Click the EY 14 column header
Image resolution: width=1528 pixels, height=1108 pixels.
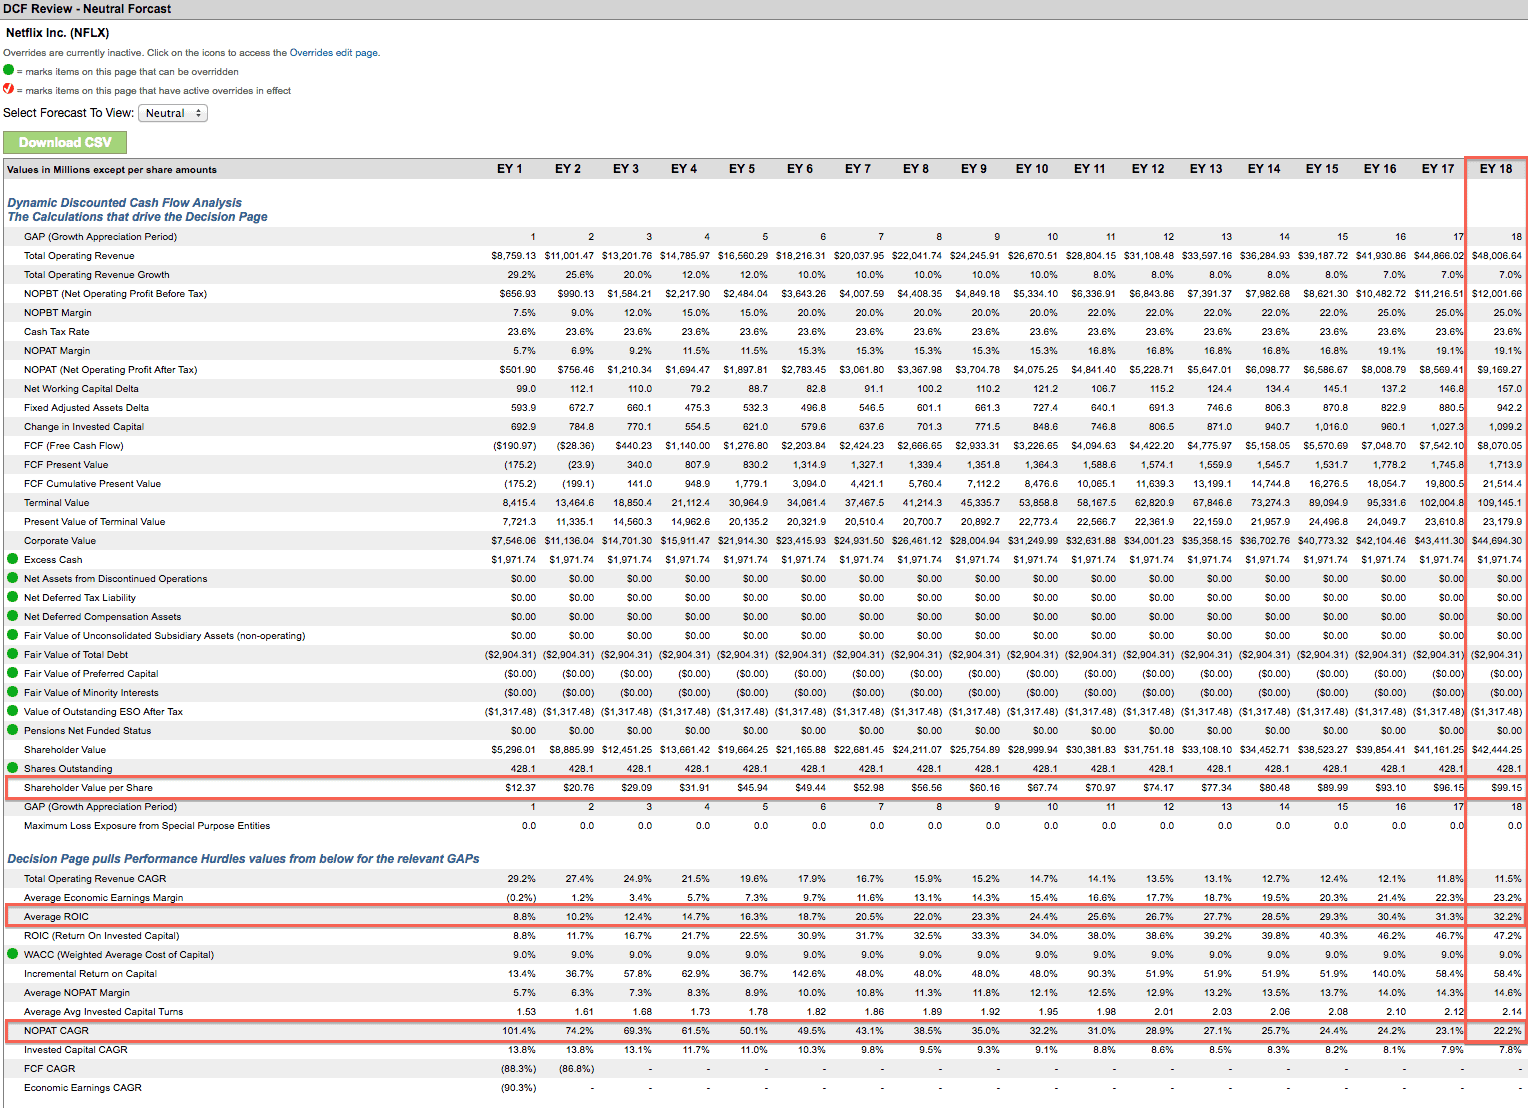(1264, 169)
